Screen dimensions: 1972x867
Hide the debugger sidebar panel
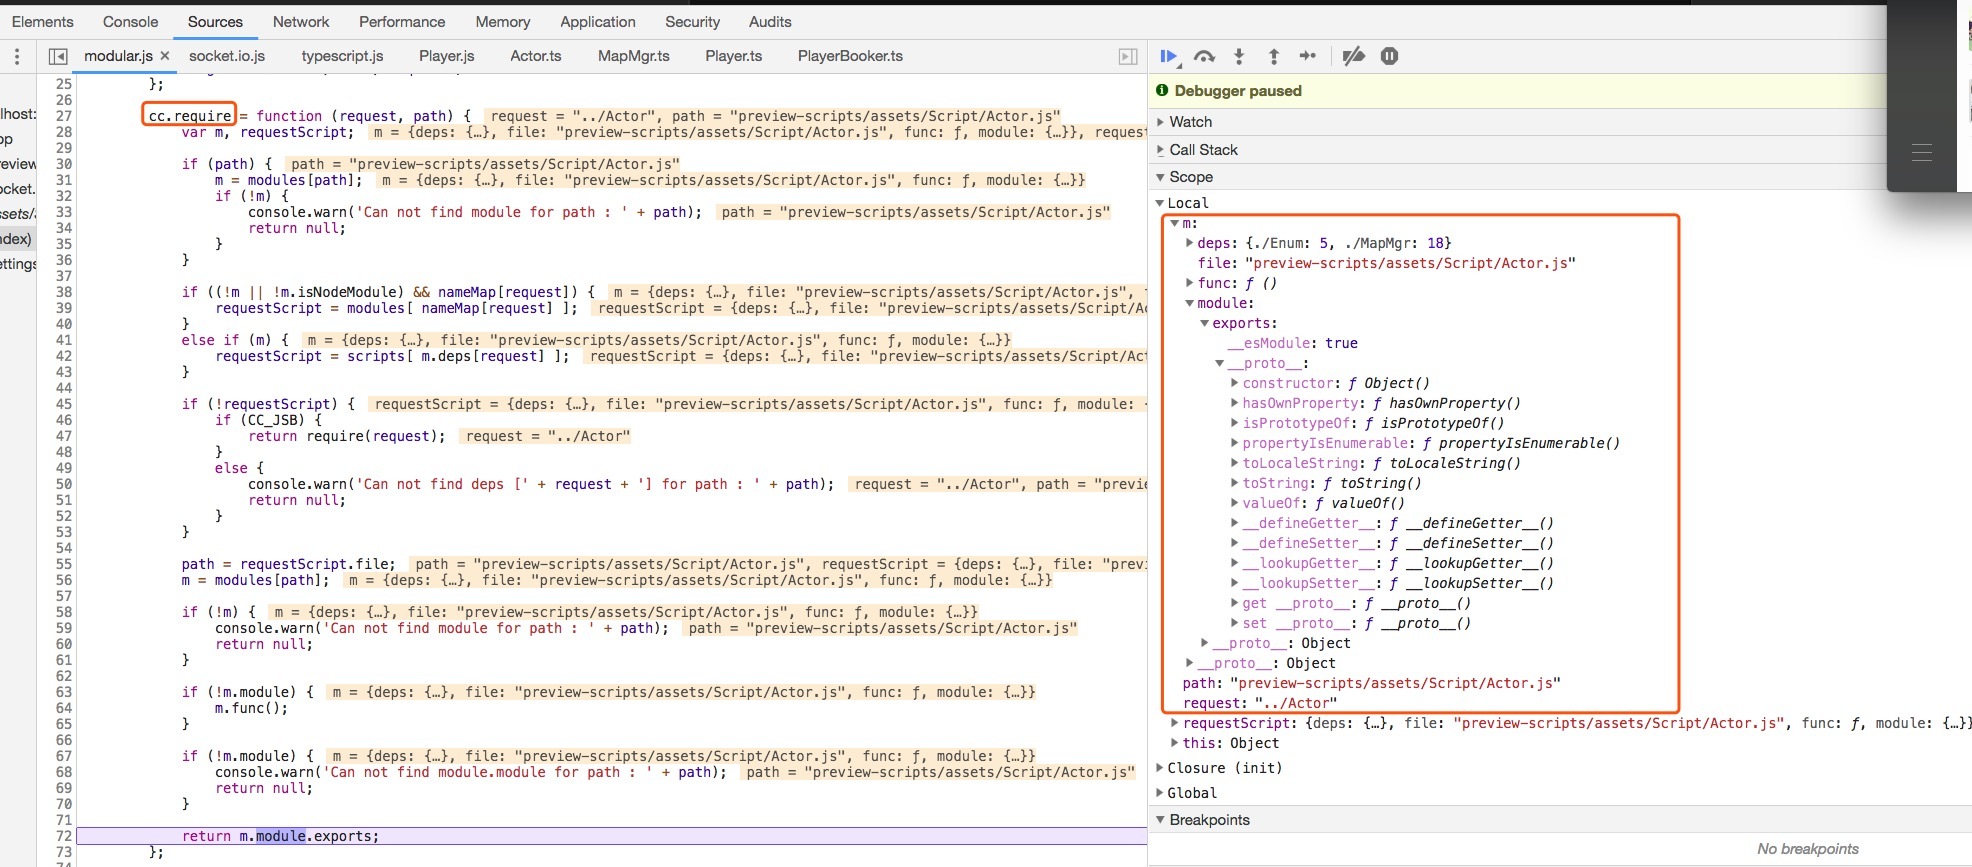(x=1127, y=57)
